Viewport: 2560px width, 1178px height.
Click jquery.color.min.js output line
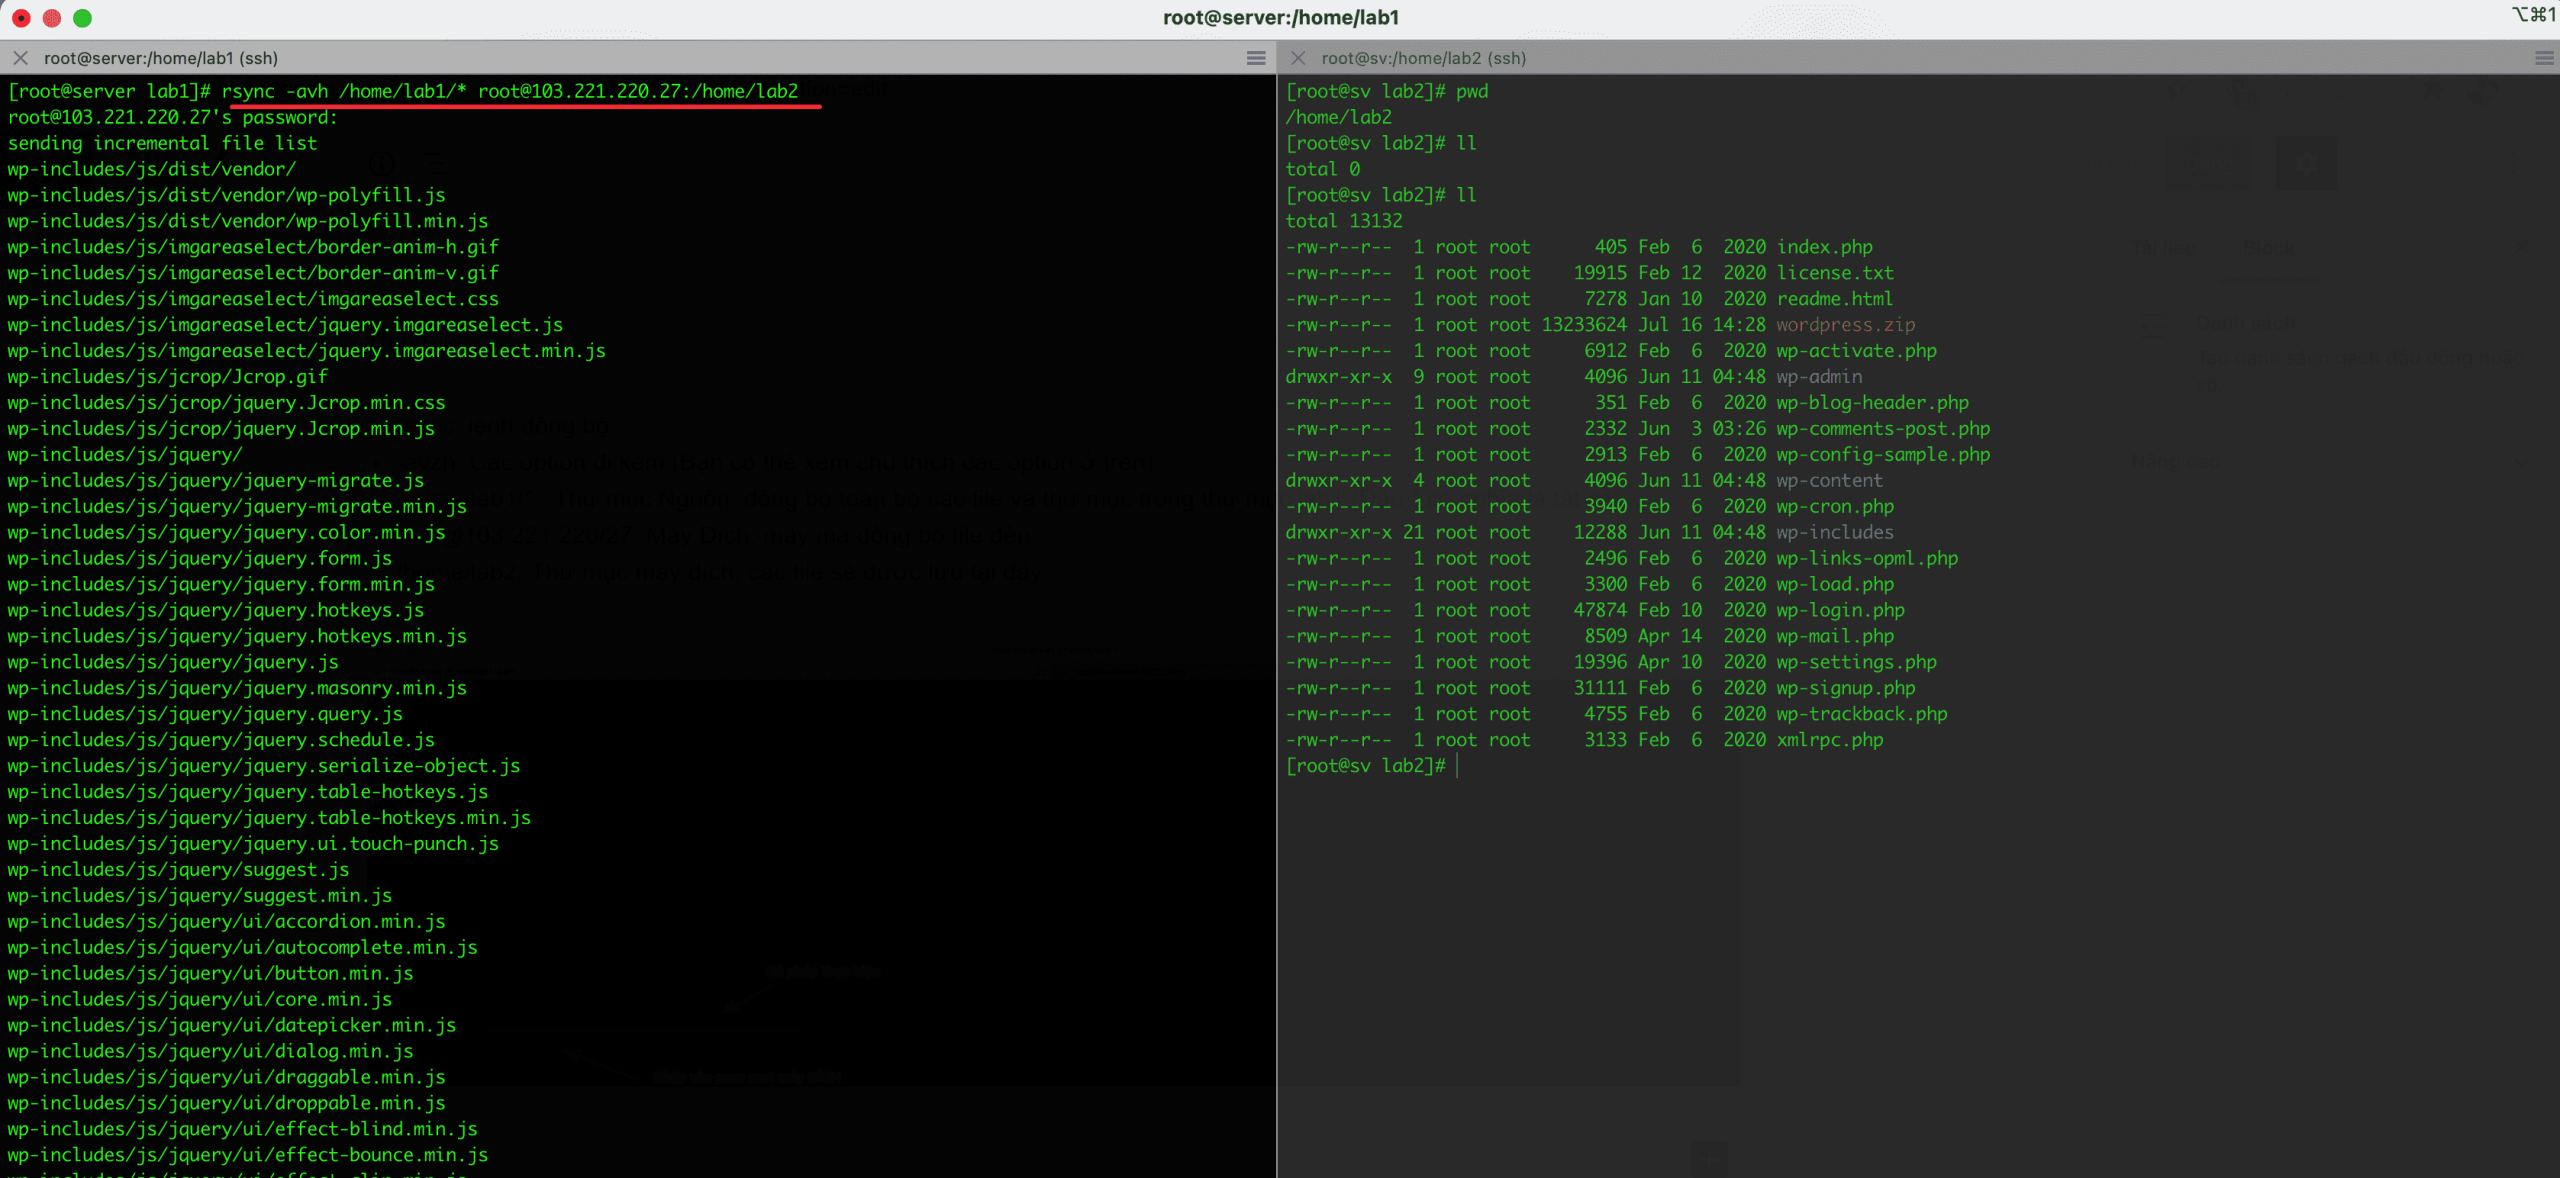click(226, 533)
